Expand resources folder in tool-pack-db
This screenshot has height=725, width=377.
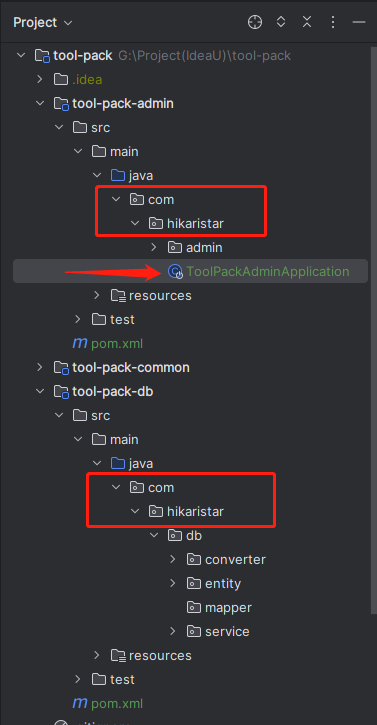pyautogui.click(x=97, y=655)
